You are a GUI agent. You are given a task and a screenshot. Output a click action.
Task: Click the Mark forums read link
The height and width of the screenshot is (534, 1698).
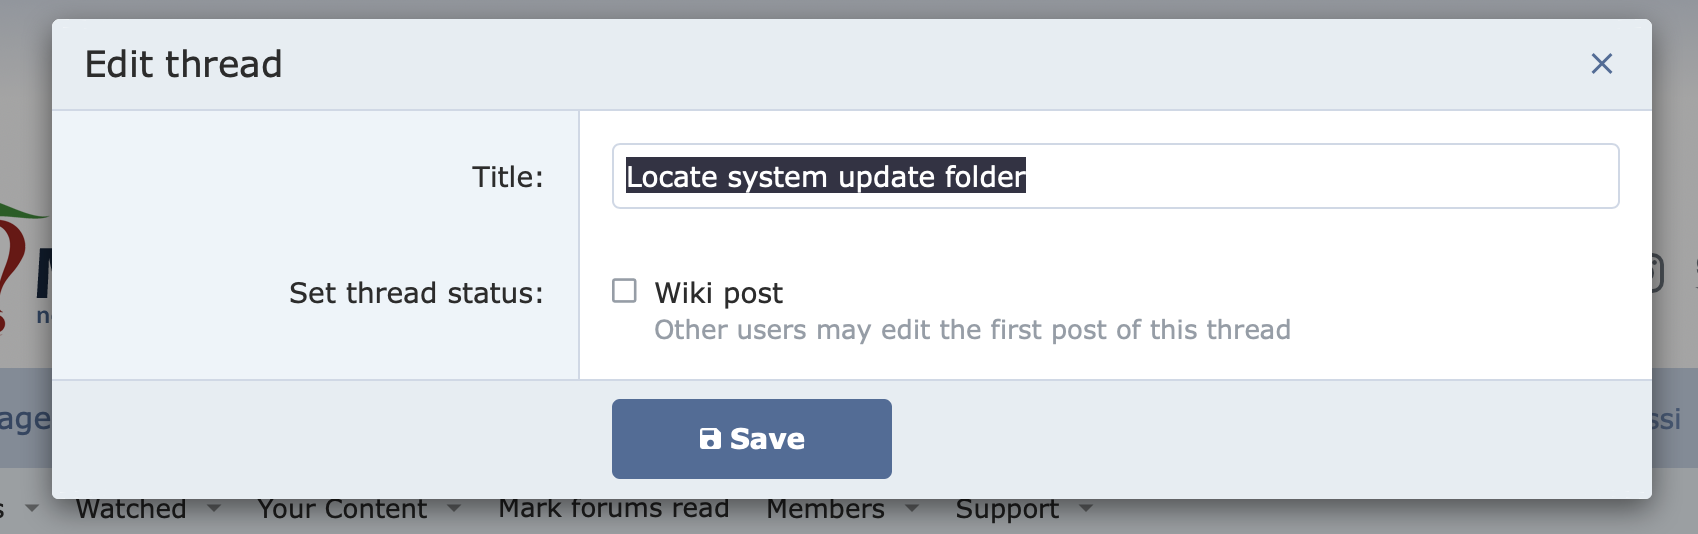(x=614, y=509)
